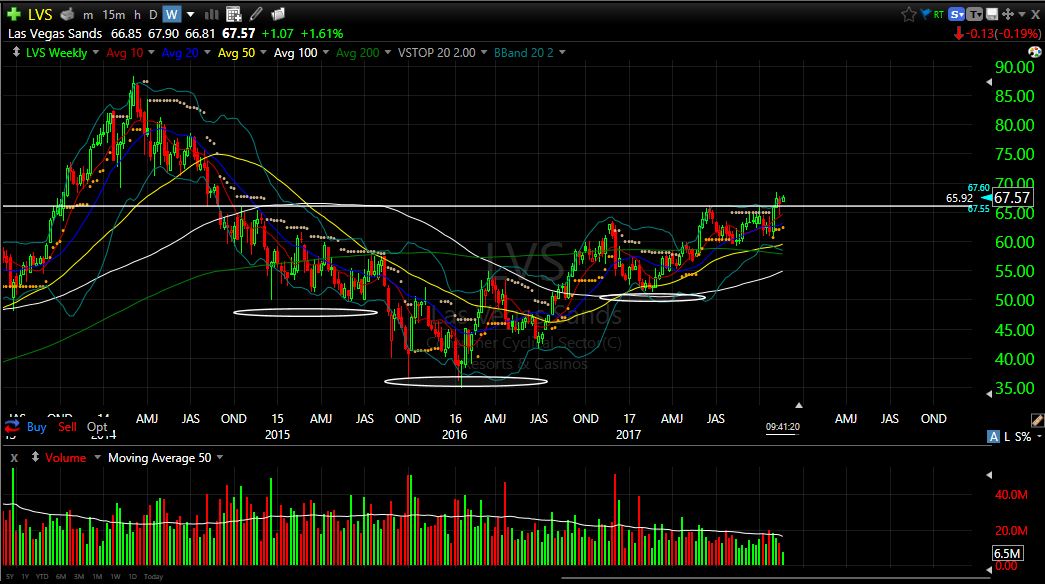The image size is (1045, 584).
Task: Toggle the 'L' log scale button
Action: click(1006, 437)
